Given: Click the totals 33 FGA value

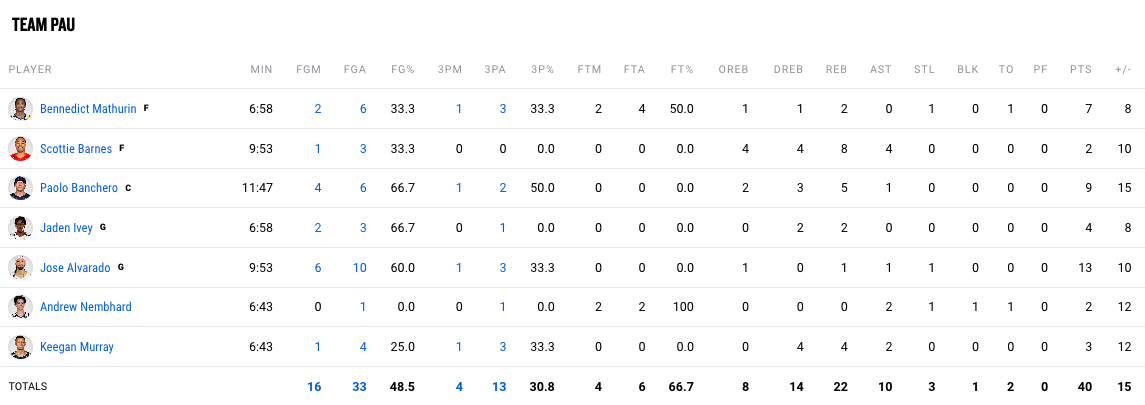Looking at the screenshot, I should pyautogui.click(x=359, y=386).
